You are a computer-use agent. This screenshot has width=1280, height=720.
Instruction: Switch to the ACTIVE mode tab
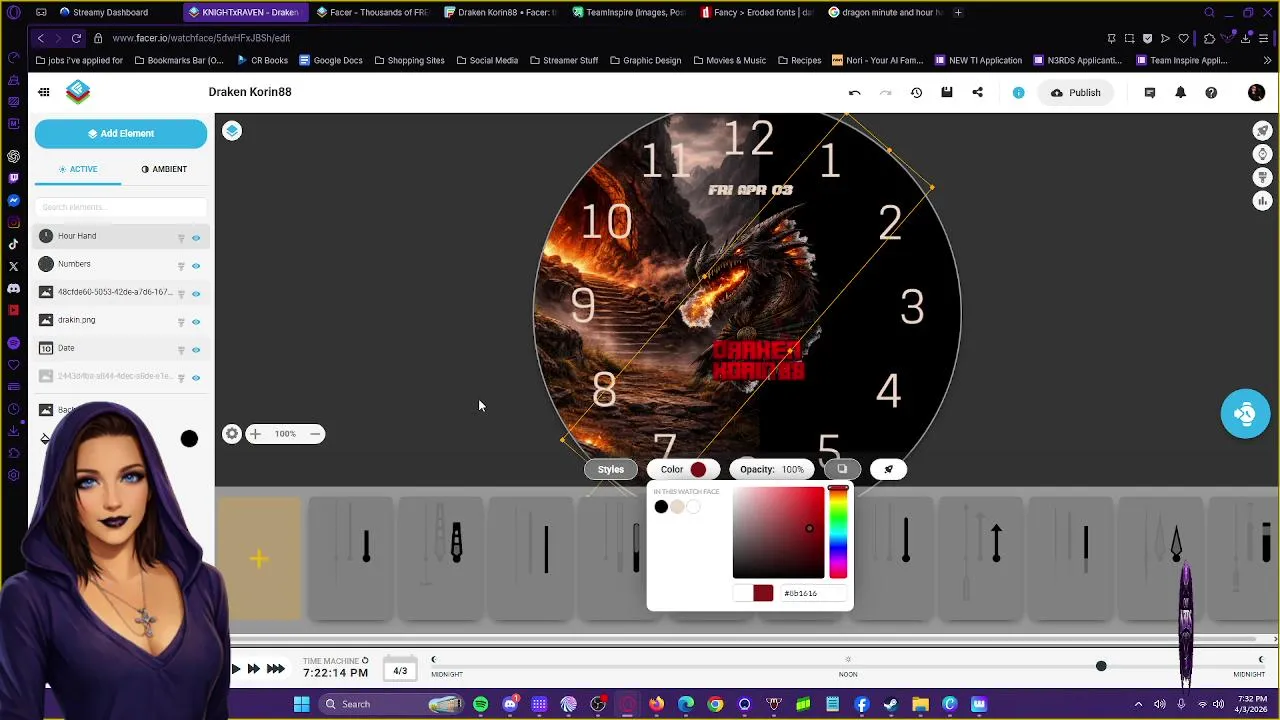click(78, 169)
